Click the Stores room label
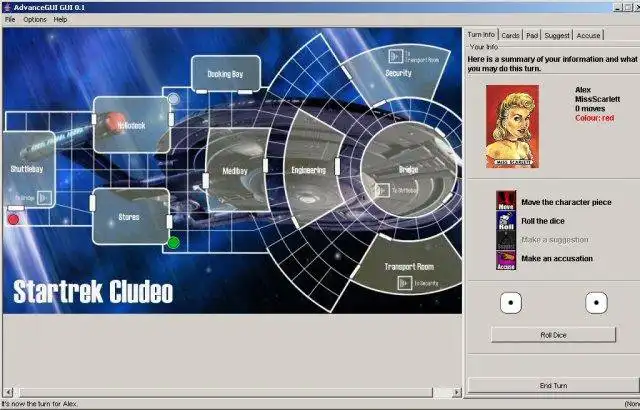 [x=129, y=217]
